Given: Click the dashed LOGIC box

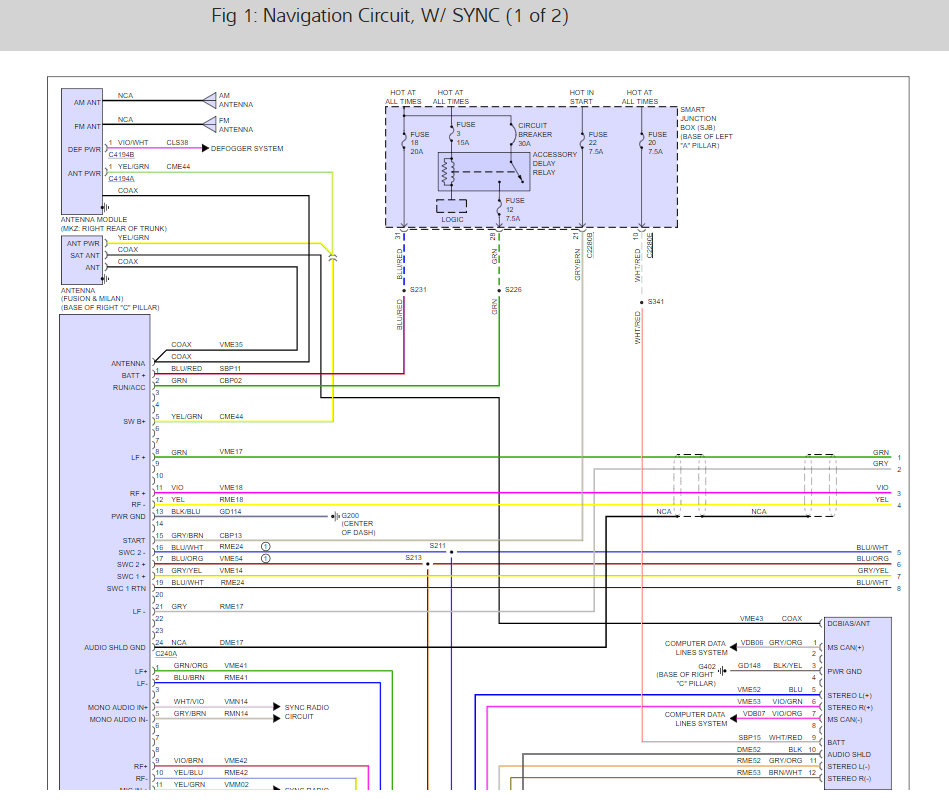Looking at the screenshot, I should pos(452,206).
